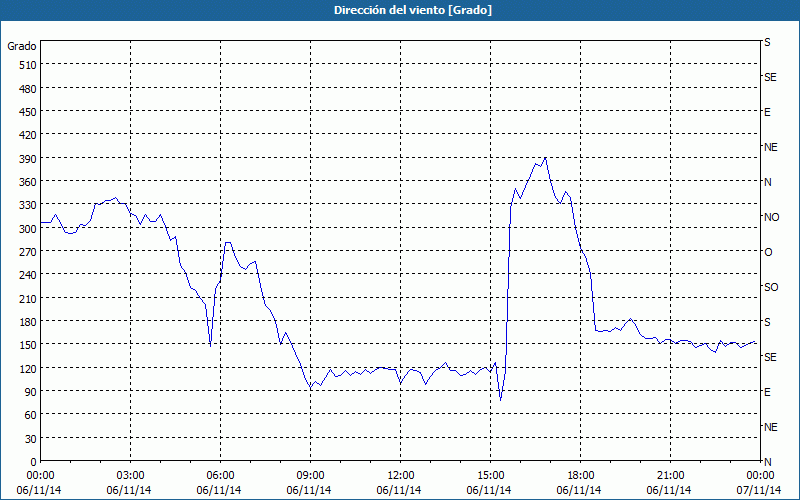
Task: Select the 18:00 time label
Action: (x=579, y=476)
